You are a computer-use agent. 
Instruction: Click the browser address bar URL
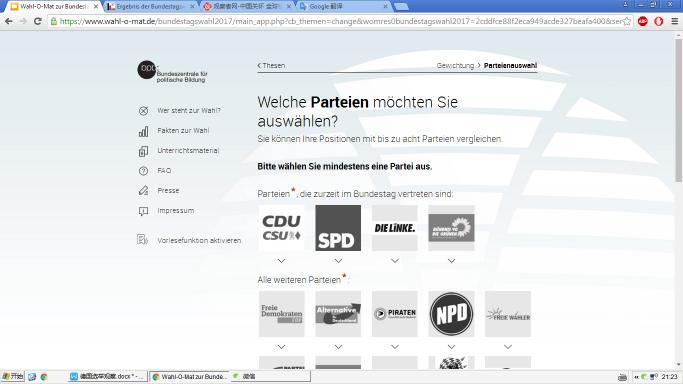click(340, 21)
